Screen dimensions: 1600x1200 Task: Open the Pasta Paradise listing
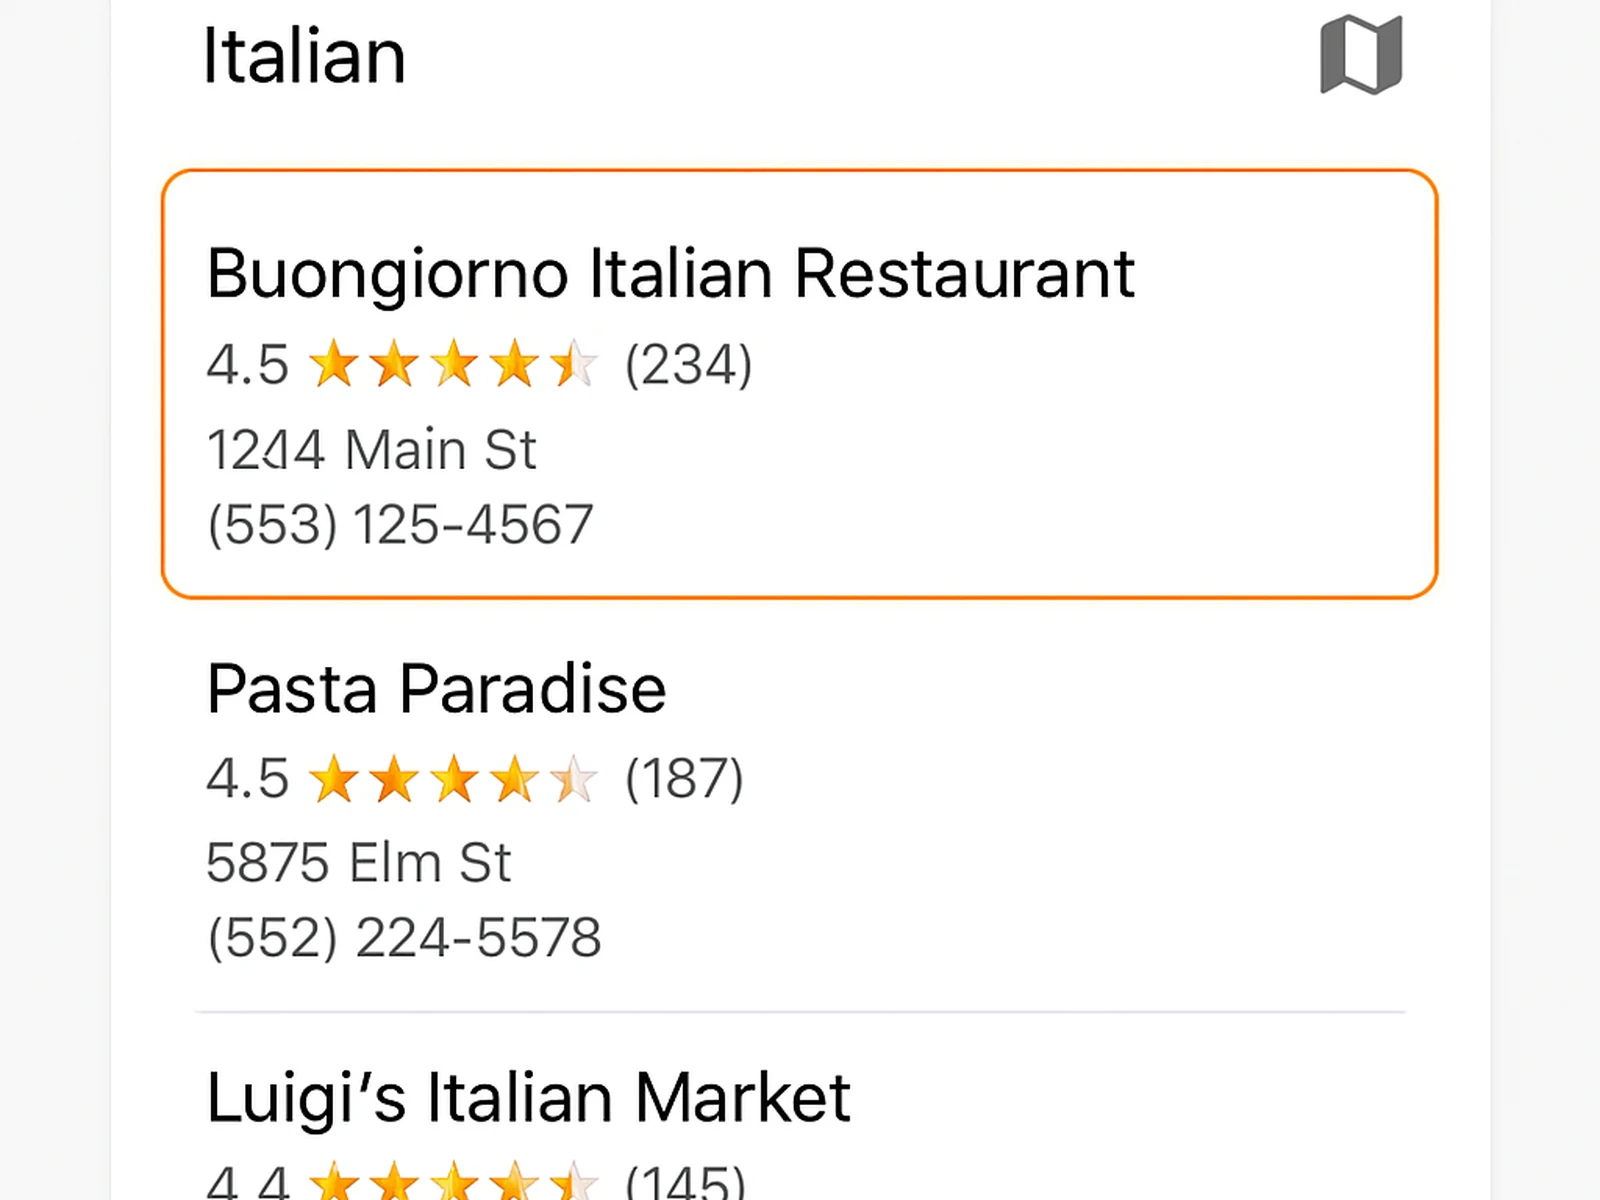[x=436, y=688]
